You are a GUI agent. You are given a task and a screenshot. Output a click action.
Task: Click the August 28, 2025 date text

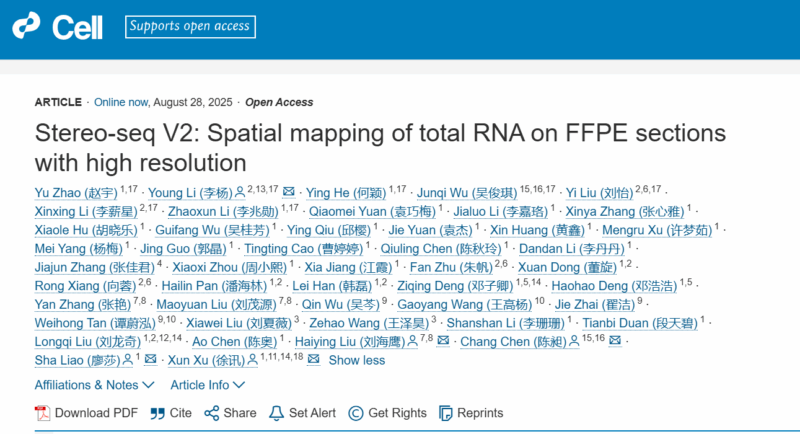pyautogui.click(x=193, y=103)
